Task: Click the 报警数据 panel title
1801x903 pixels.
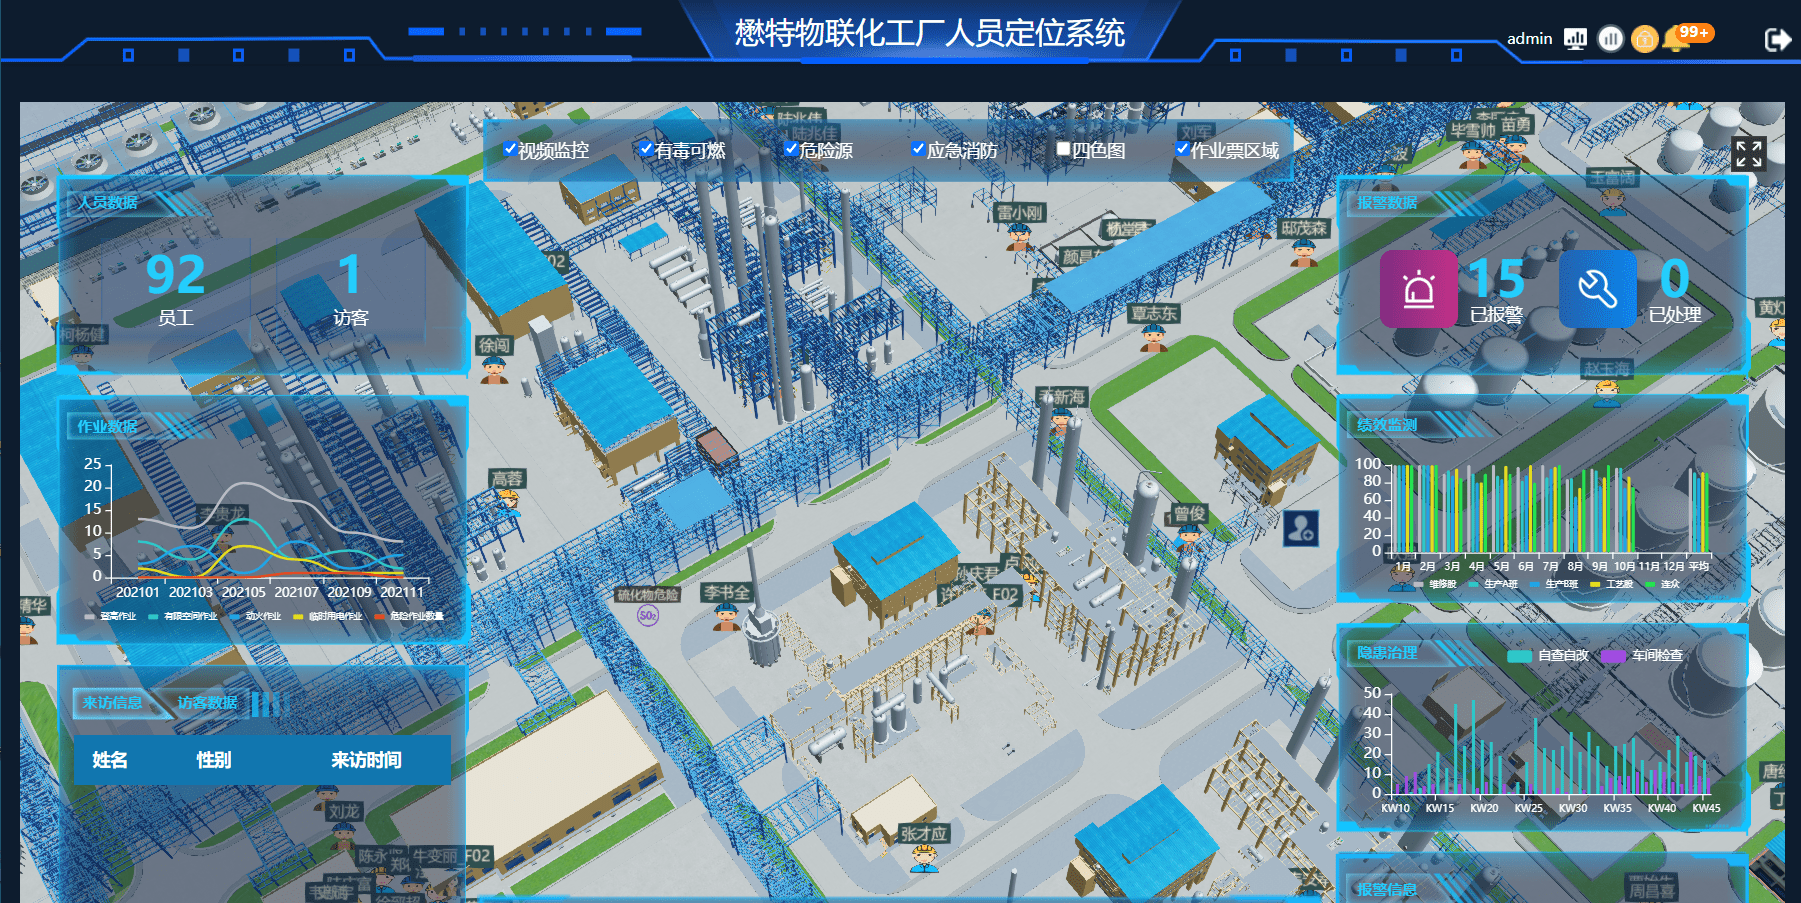Action: pyautogui.click(x=1387, y=202)
